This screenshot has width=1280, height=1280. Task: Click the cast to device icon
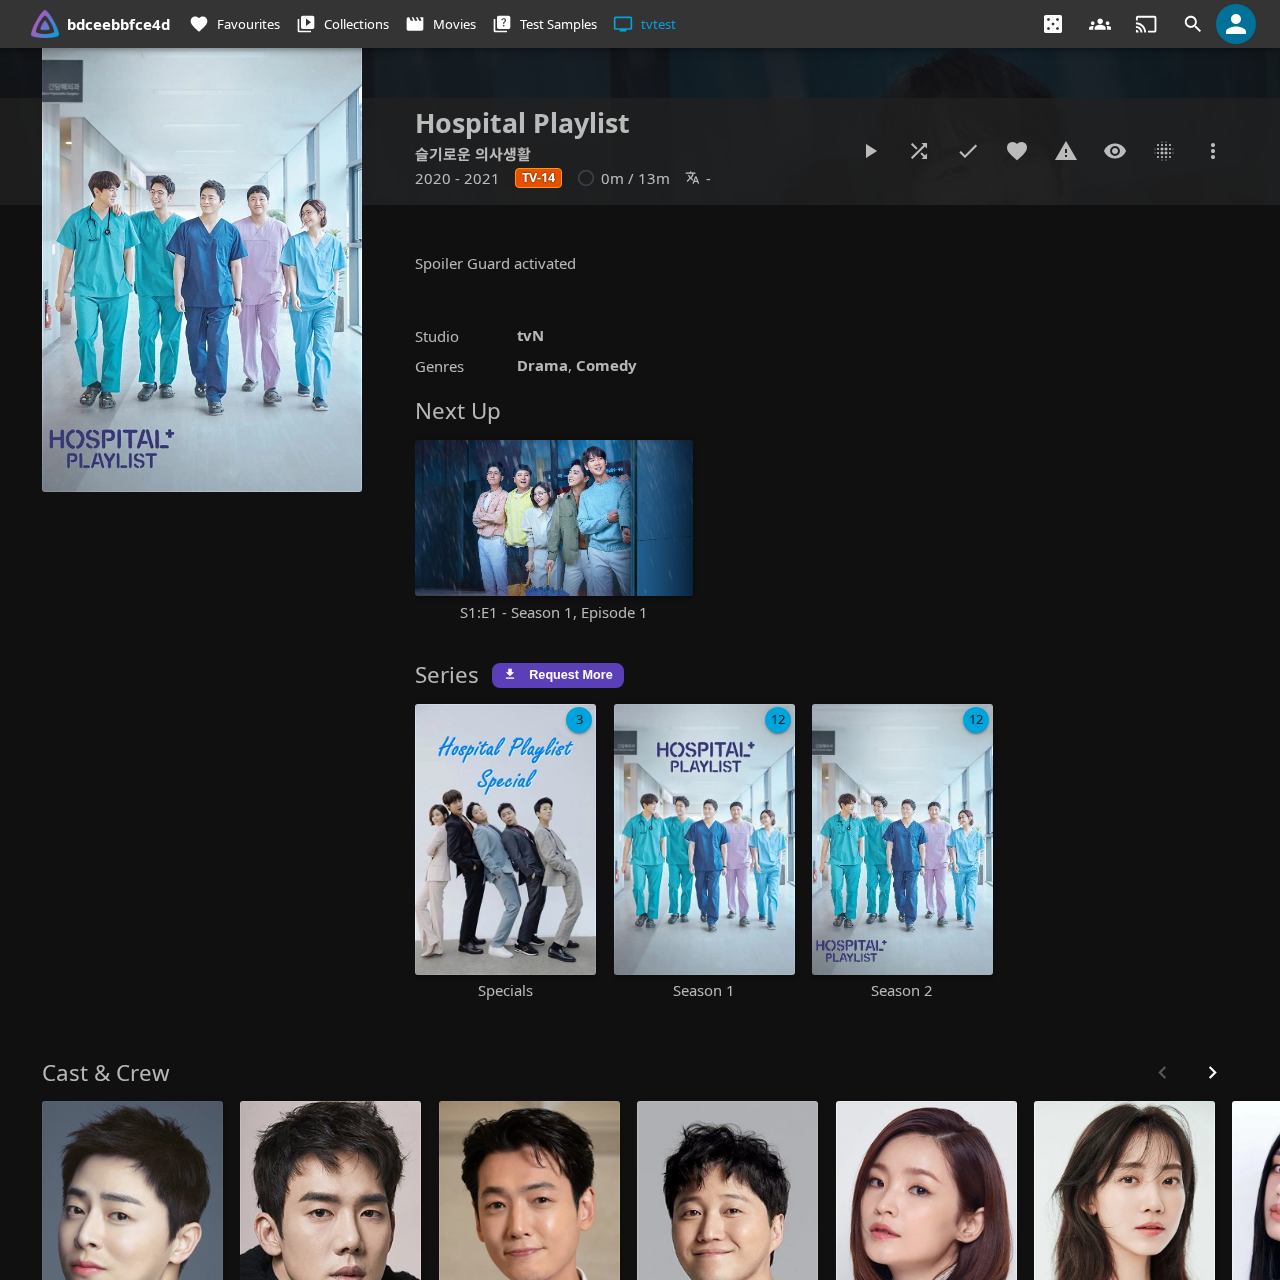click(x=1146, y=24)
